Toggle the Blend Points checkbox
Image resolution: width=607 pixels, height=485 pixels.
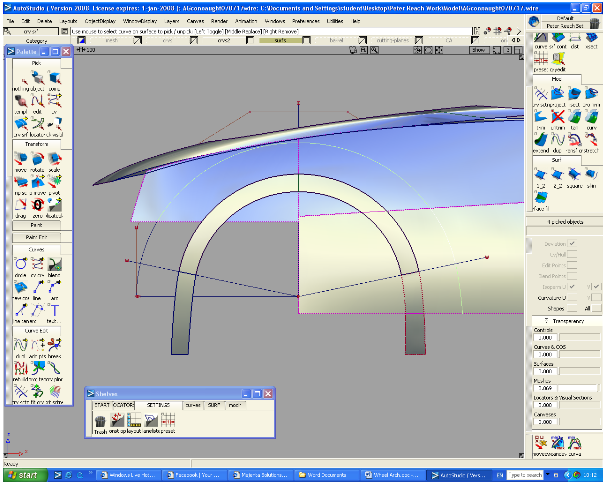point(572,276)
